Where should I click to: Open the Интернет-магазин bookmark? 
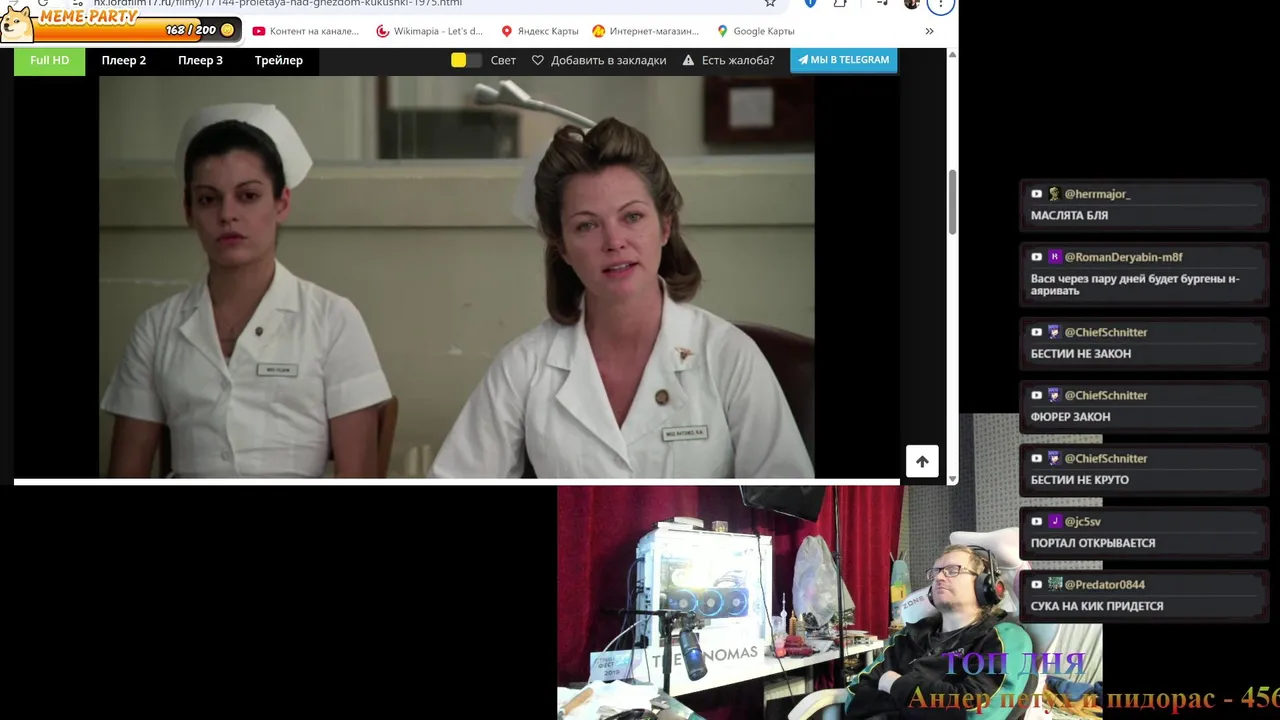click(645, 31)
